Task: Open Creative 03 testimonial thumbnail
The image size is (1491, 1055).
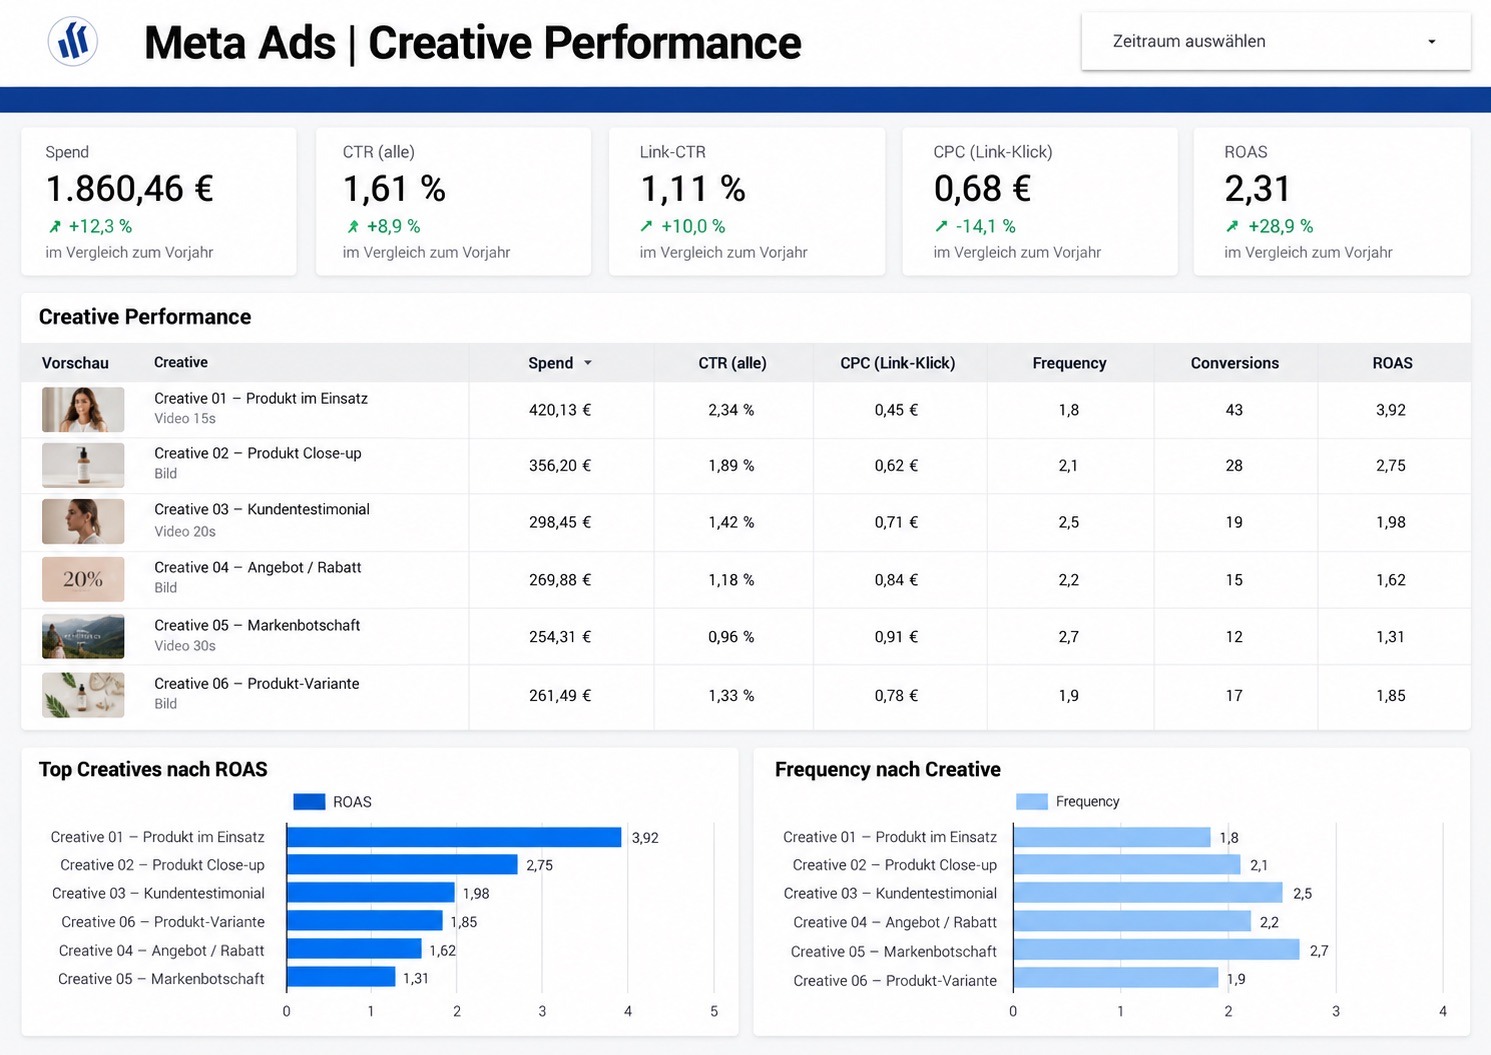Action: [83, 521]
